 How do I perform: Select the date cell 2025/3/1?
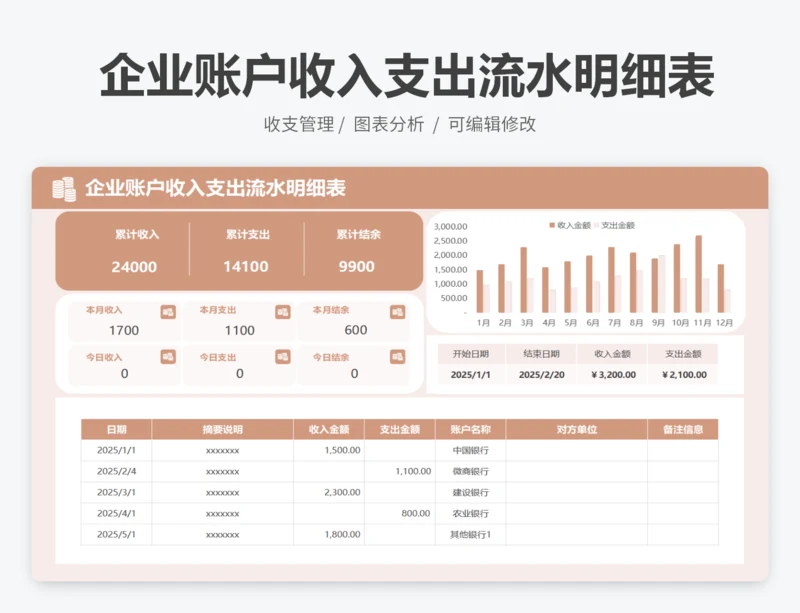click(x=116, y=493)
